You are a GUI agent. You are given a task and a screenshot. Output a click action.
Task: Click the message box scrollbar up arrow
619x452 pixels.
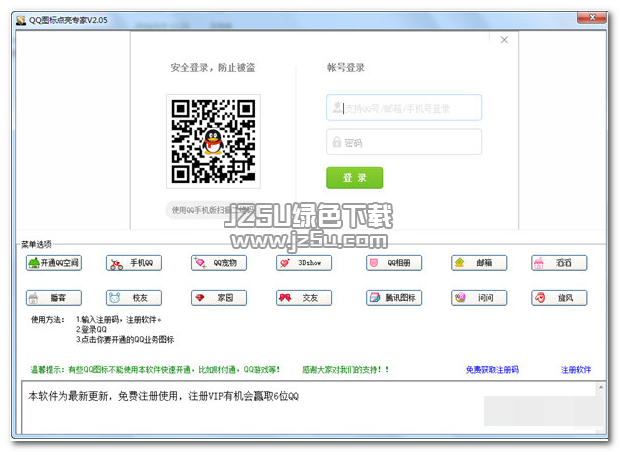tap(601, 387)
